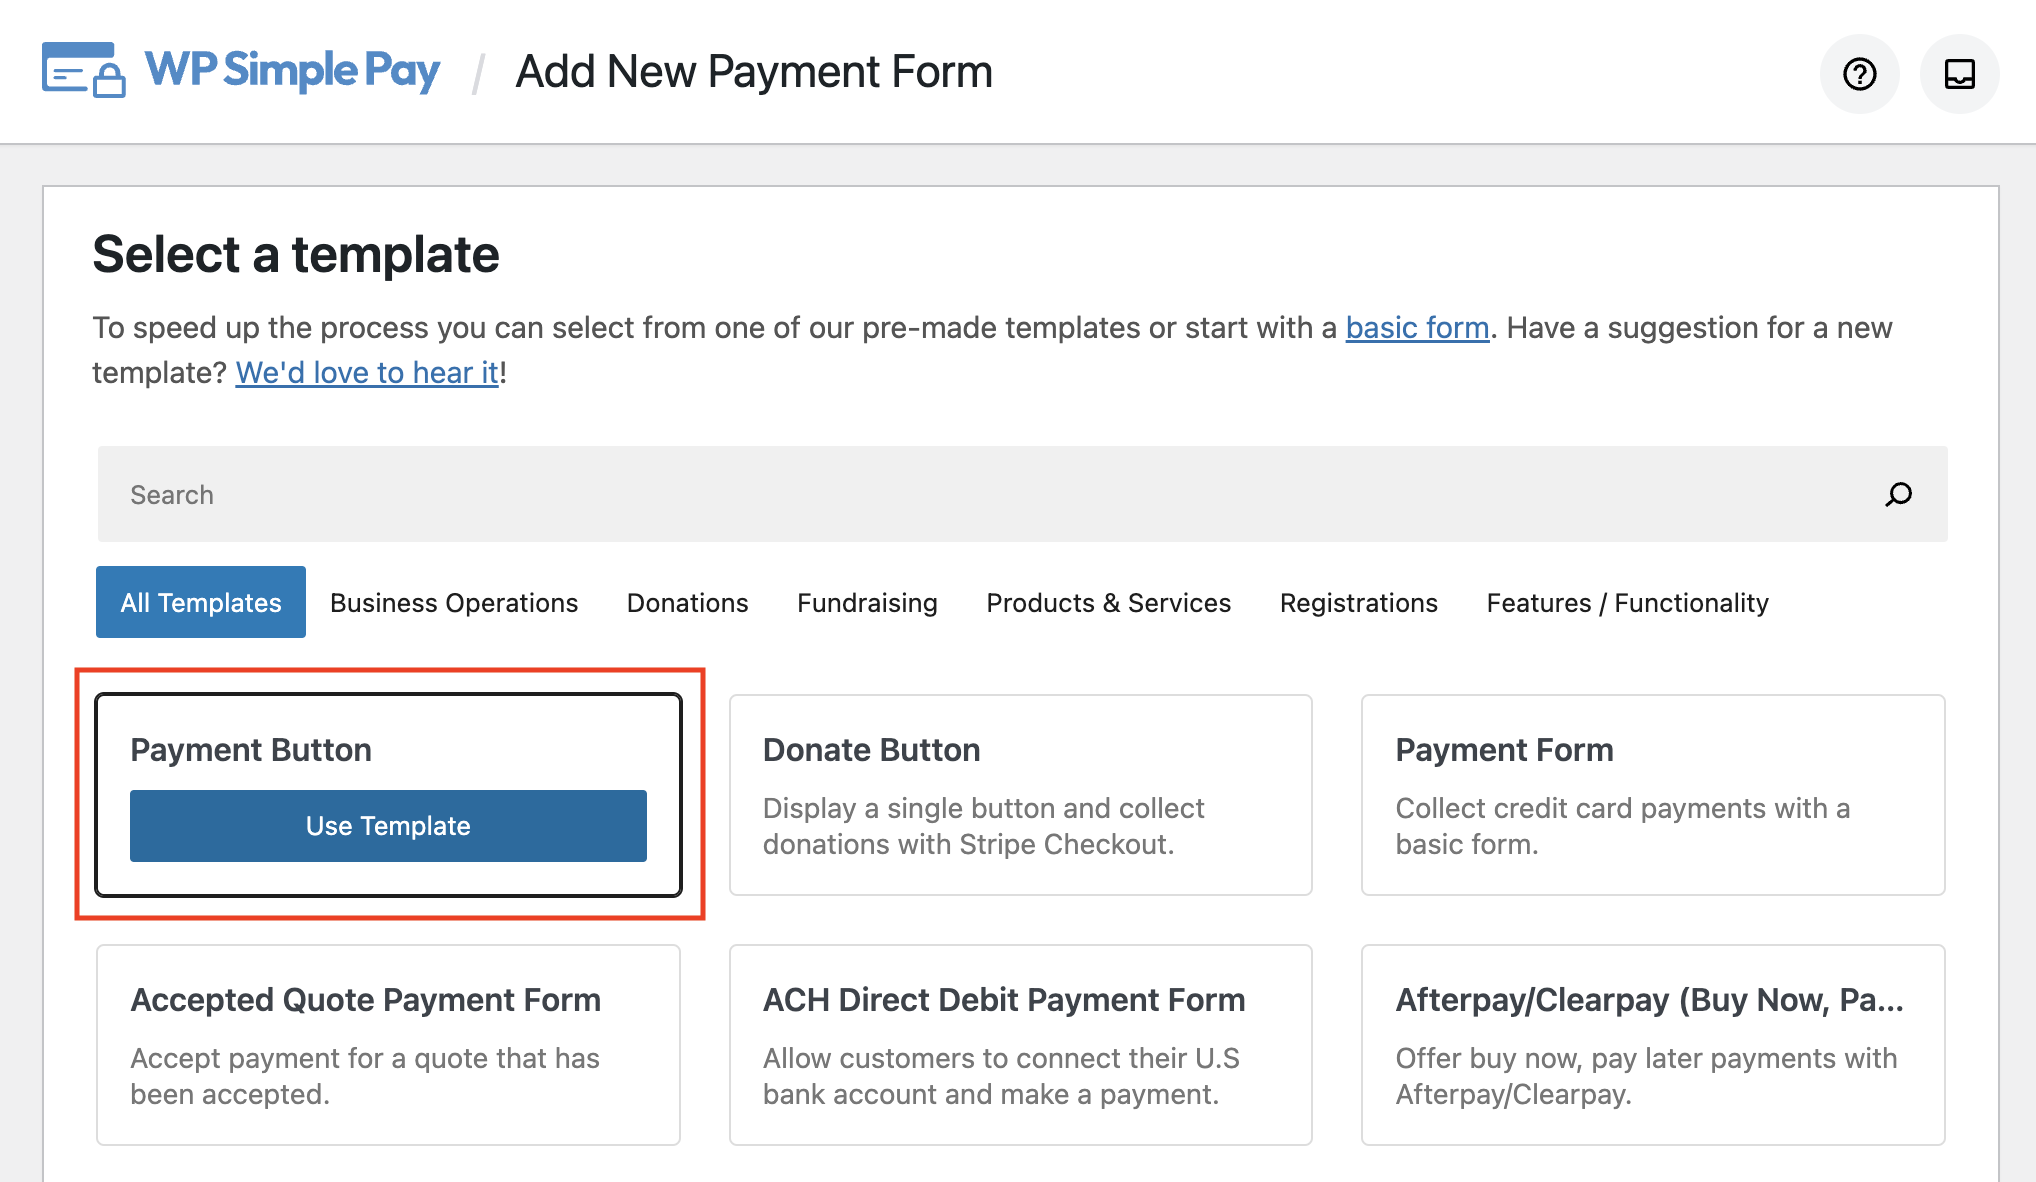Switch to Products & Services templates
Screen dimensions: 2036x1182
coord(1108,602)
